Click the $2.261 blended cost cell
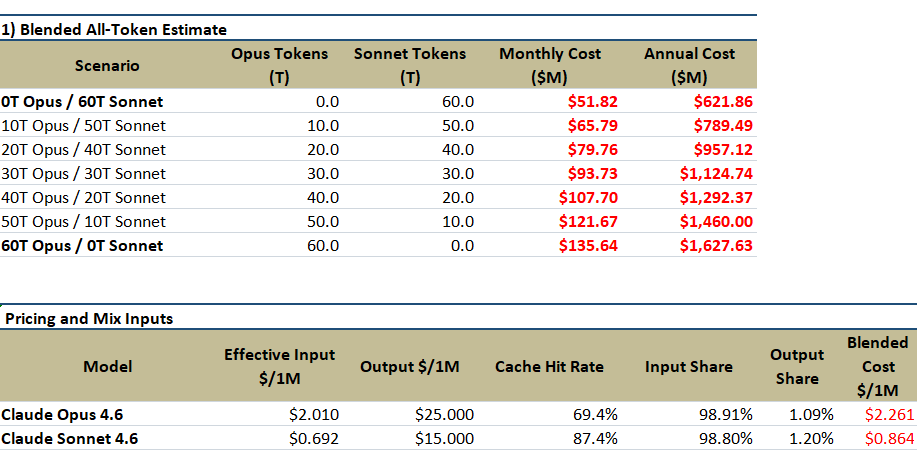 pos(890,414)
